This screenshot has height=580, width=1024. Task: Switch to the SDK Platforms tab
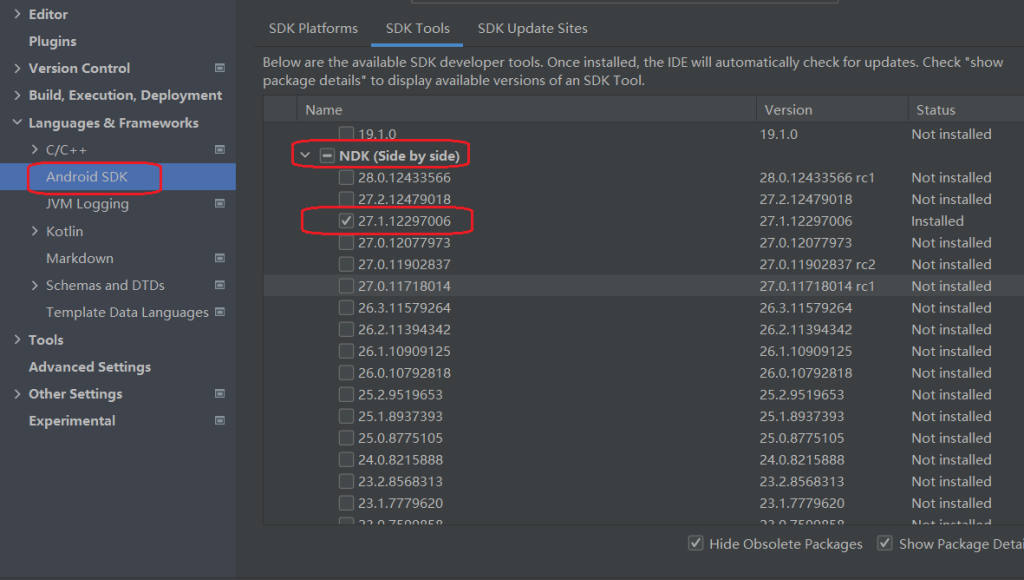(313, 28)
